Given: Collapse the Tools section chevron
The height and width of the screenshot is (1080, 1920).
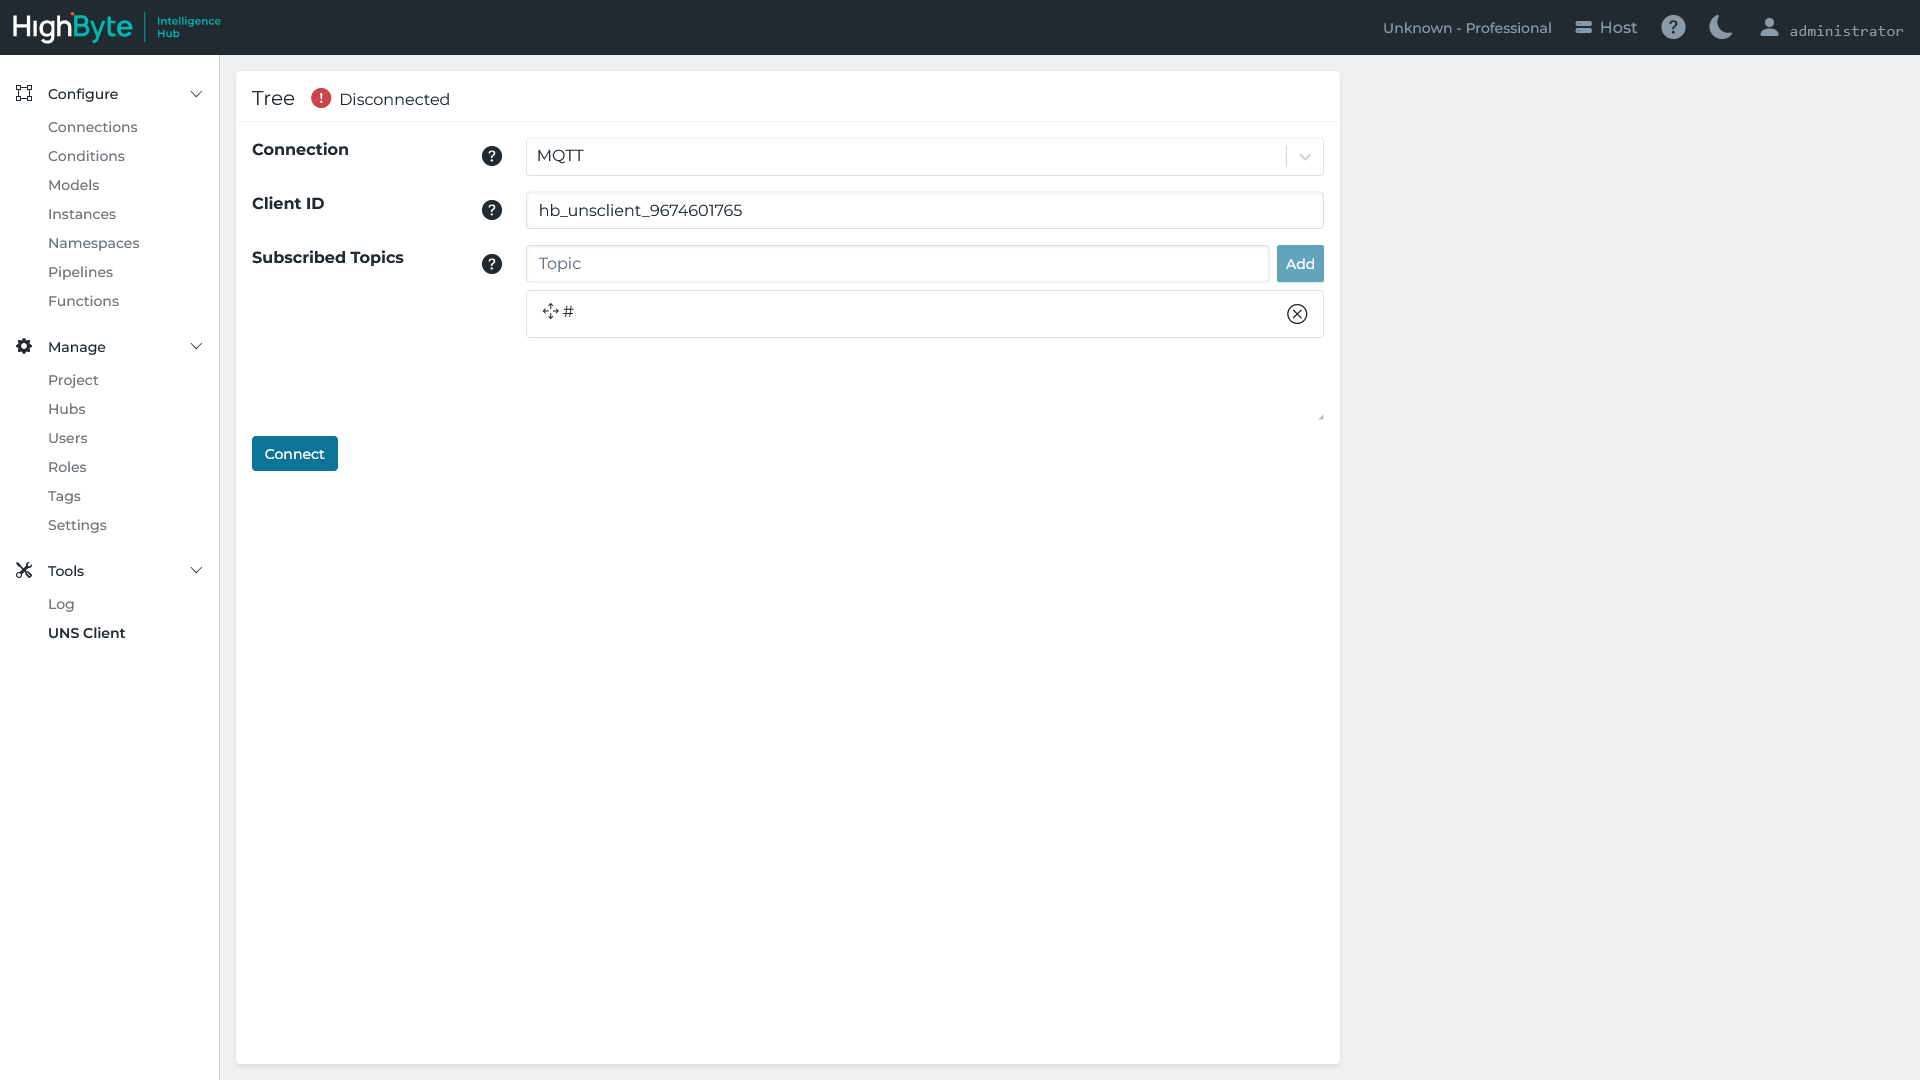Looking at the screenshot, I should coord(196,571).
